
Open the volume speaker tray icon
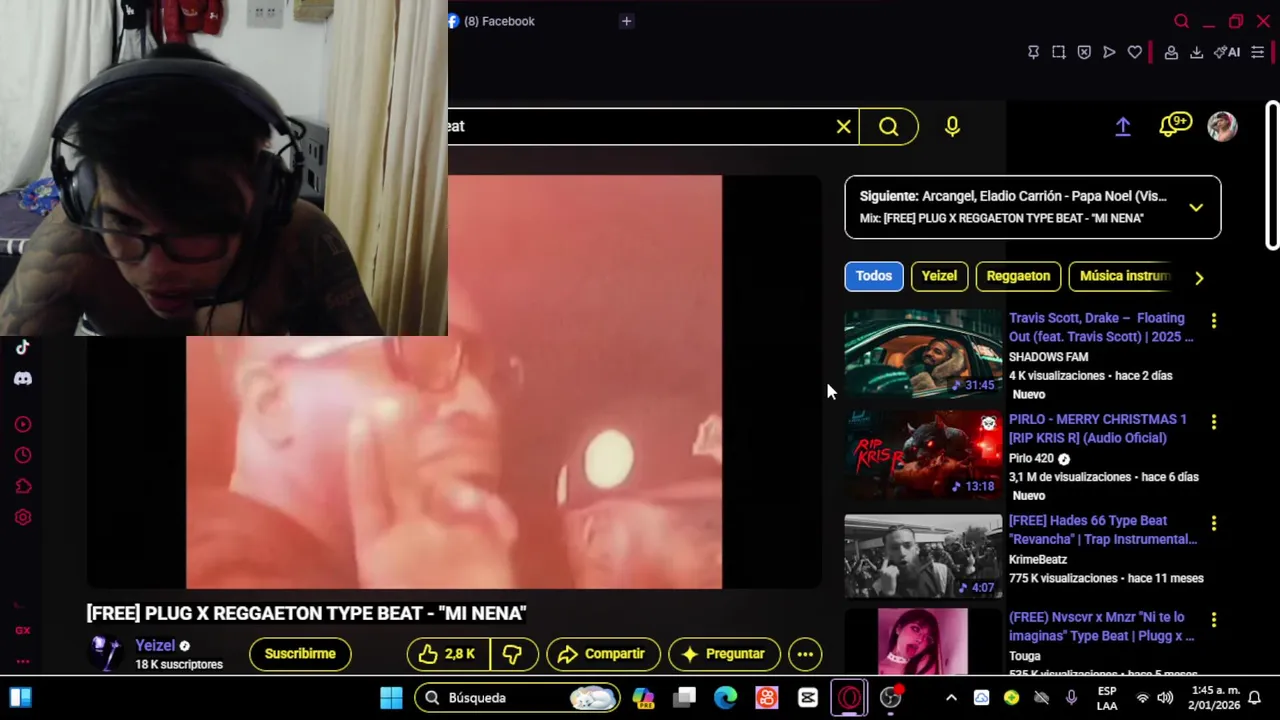tap(1165, 698)
